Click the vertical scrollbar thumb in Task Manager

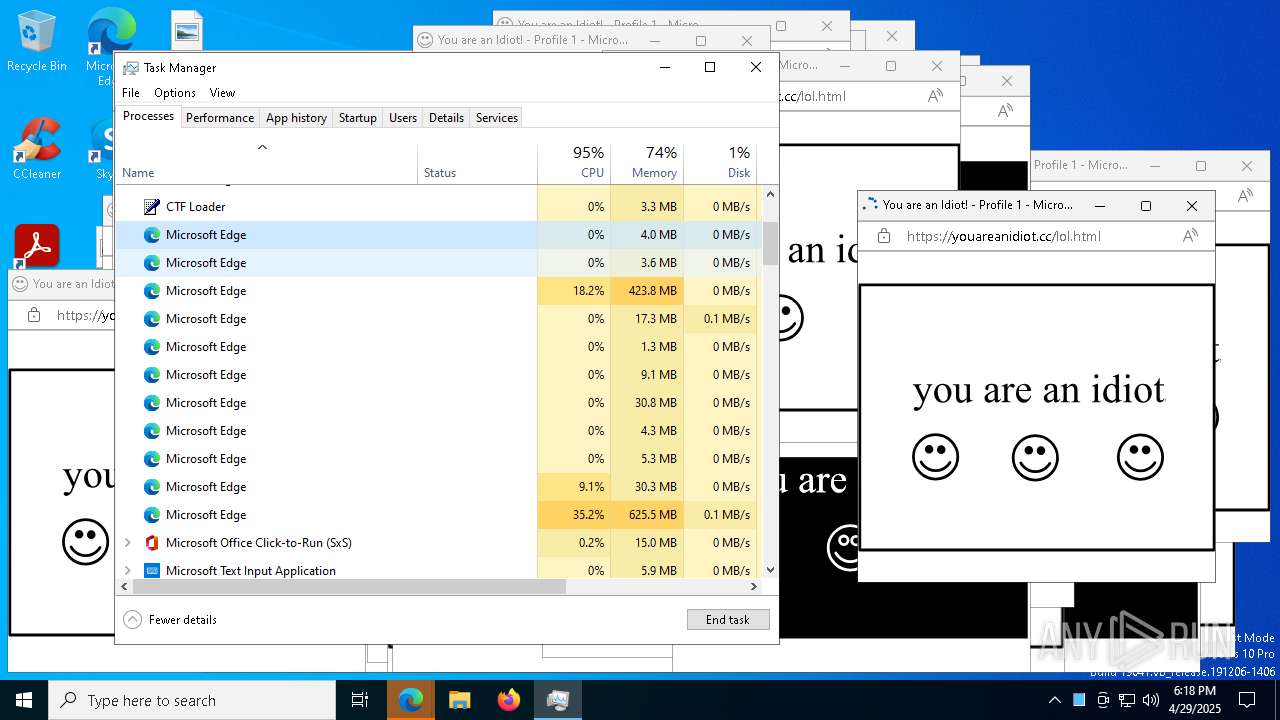770,243
